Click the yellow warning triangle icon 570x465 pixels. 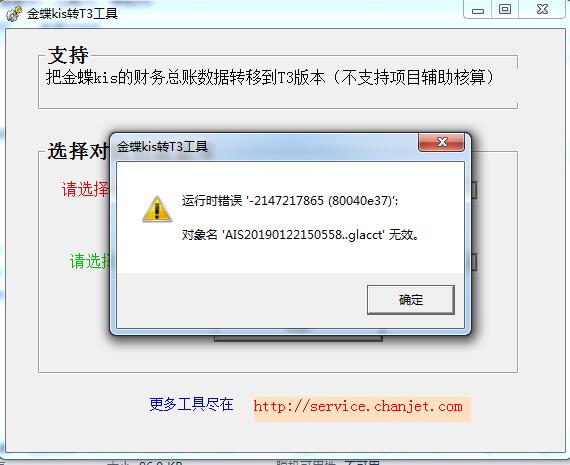coord(157,209)
